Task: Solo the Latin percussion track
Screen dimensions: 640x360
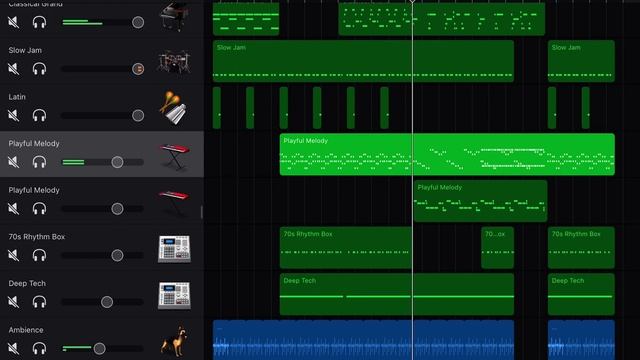Action: pos(39,115)
